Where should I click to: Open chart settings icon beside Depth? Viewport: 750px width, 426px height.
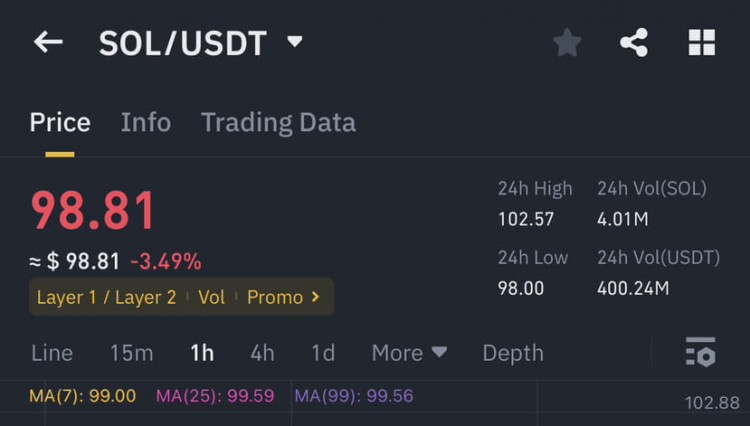click(701, 352)
